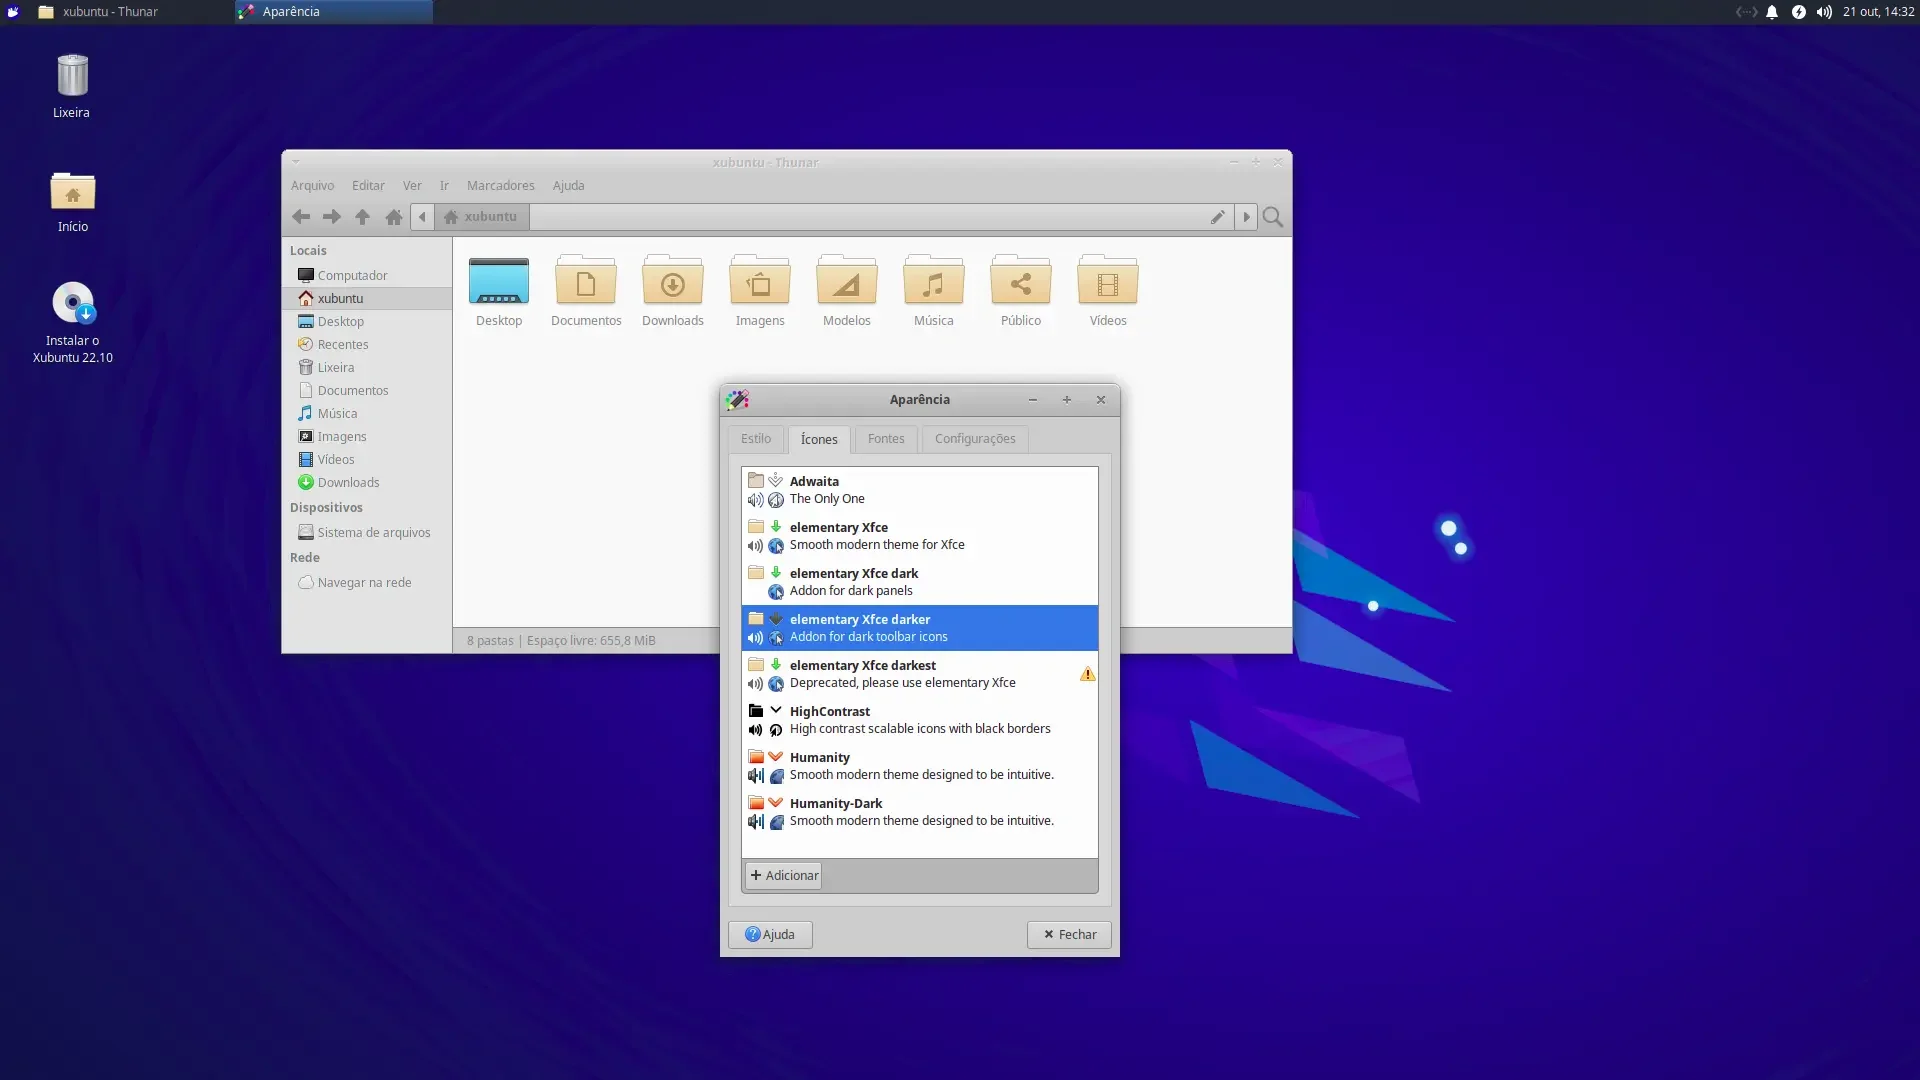Open the Início home folder desktop icon

(x=72, y=191)
